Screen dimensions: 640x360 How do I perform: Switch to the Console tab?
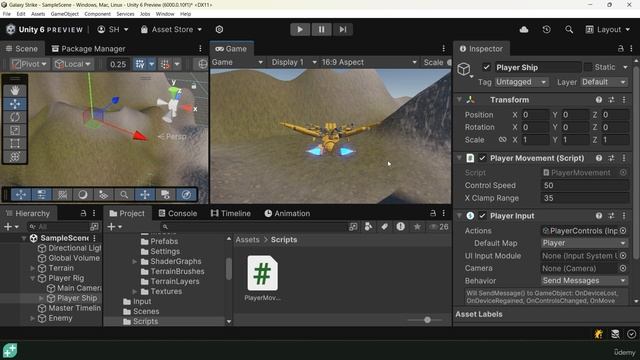coord(178,213)
